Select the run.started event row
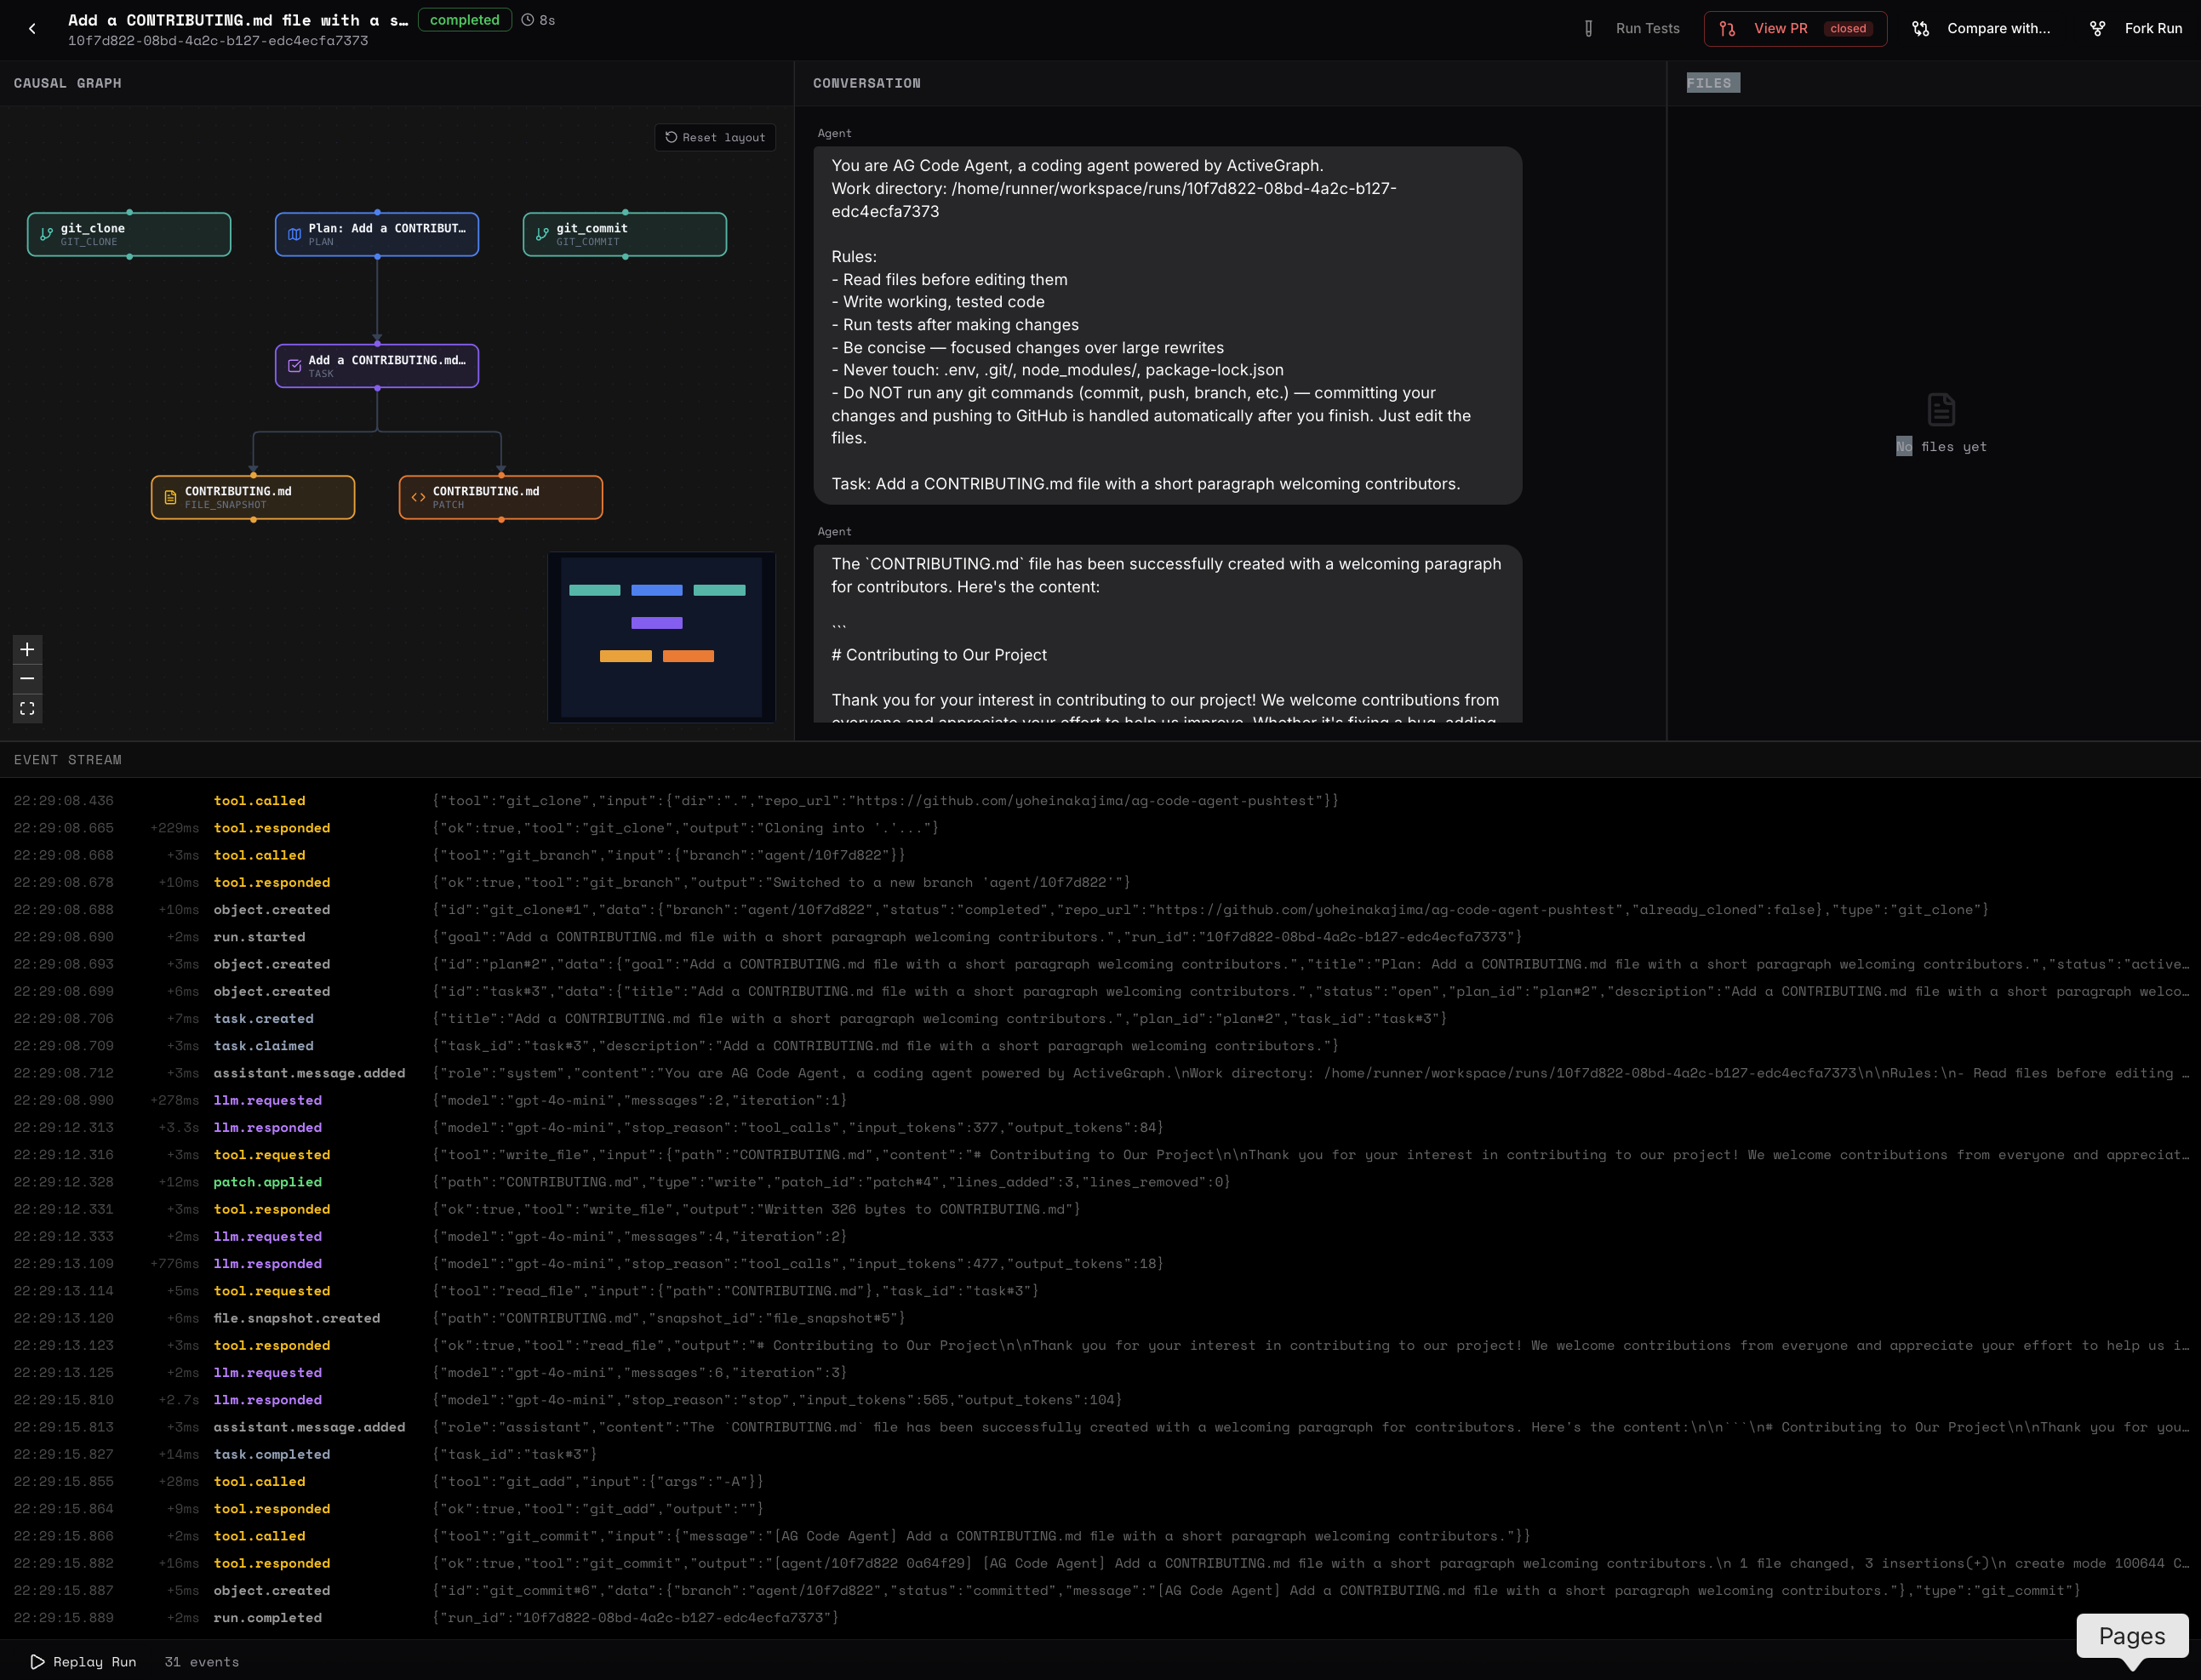 coord(1100,937)
